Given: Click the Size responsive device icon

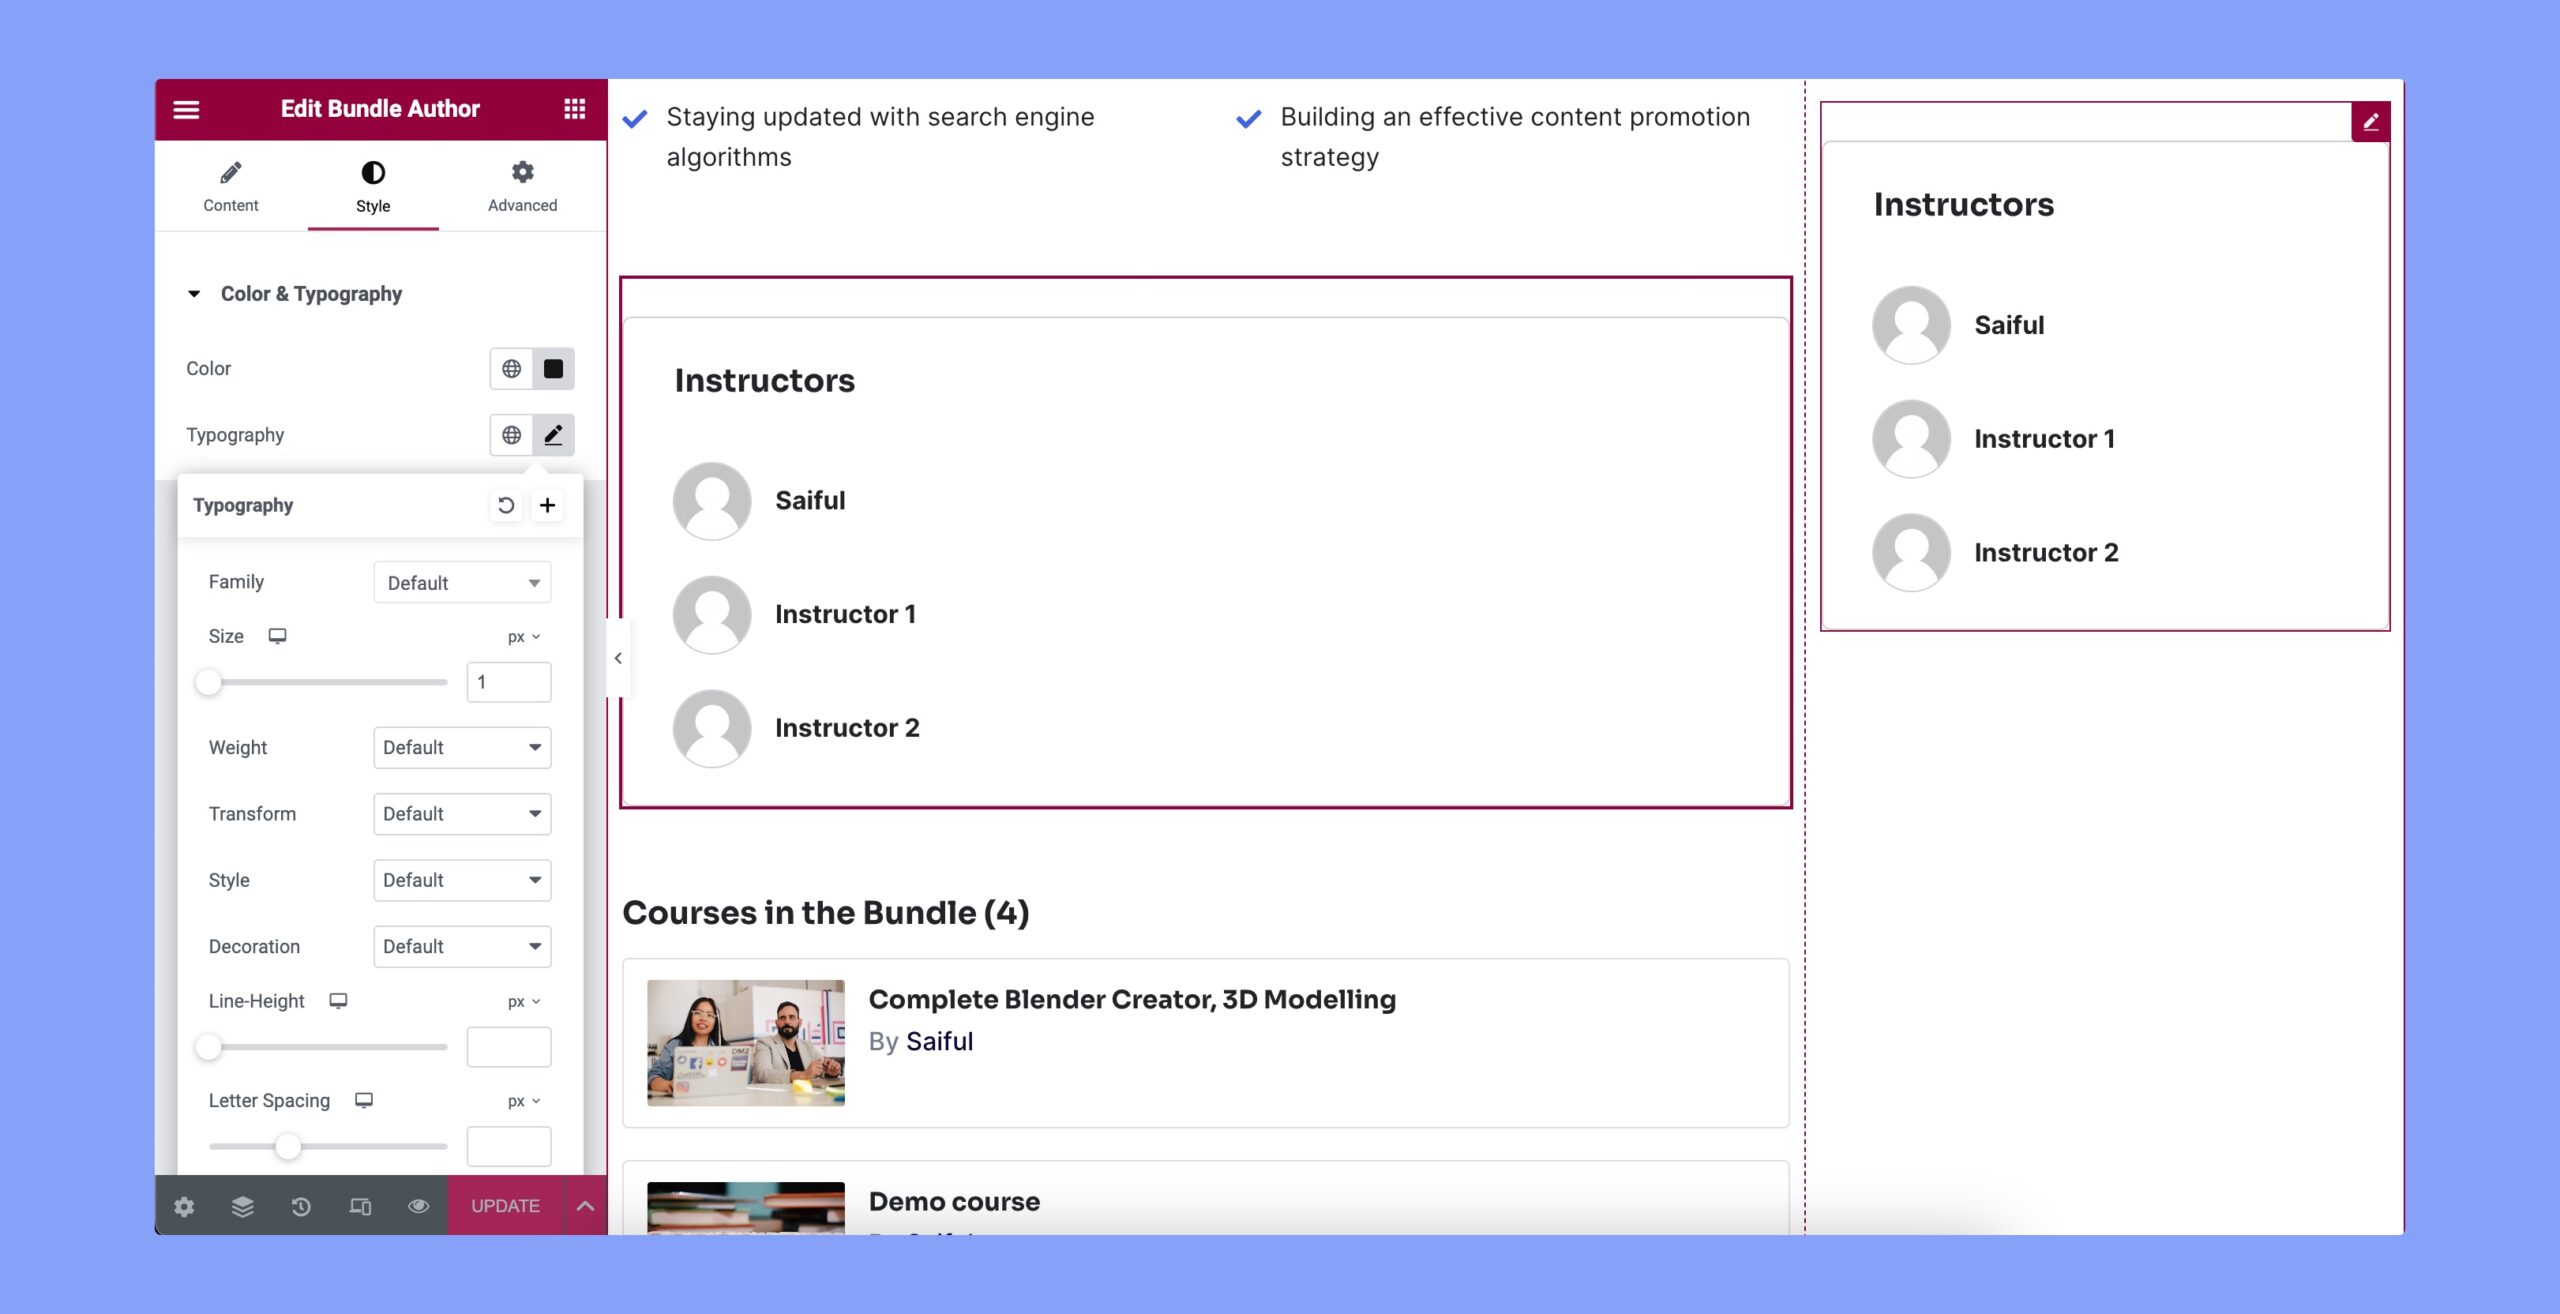Looking at the screenshot, I should (277, 636).
